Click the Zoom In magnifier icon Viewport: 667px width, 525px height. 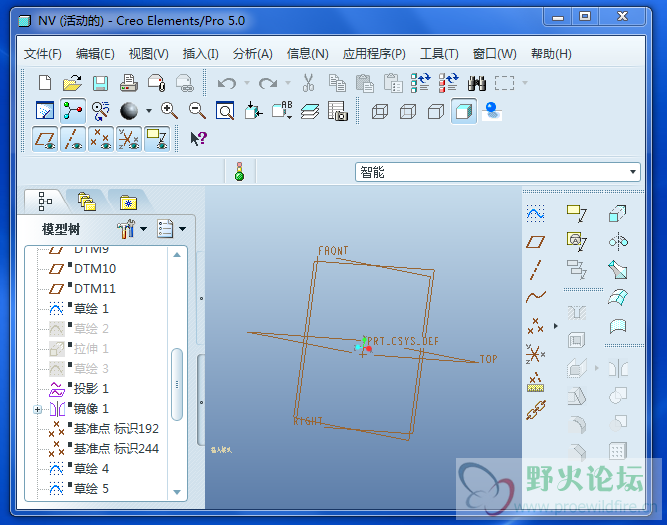coord(169,111)
